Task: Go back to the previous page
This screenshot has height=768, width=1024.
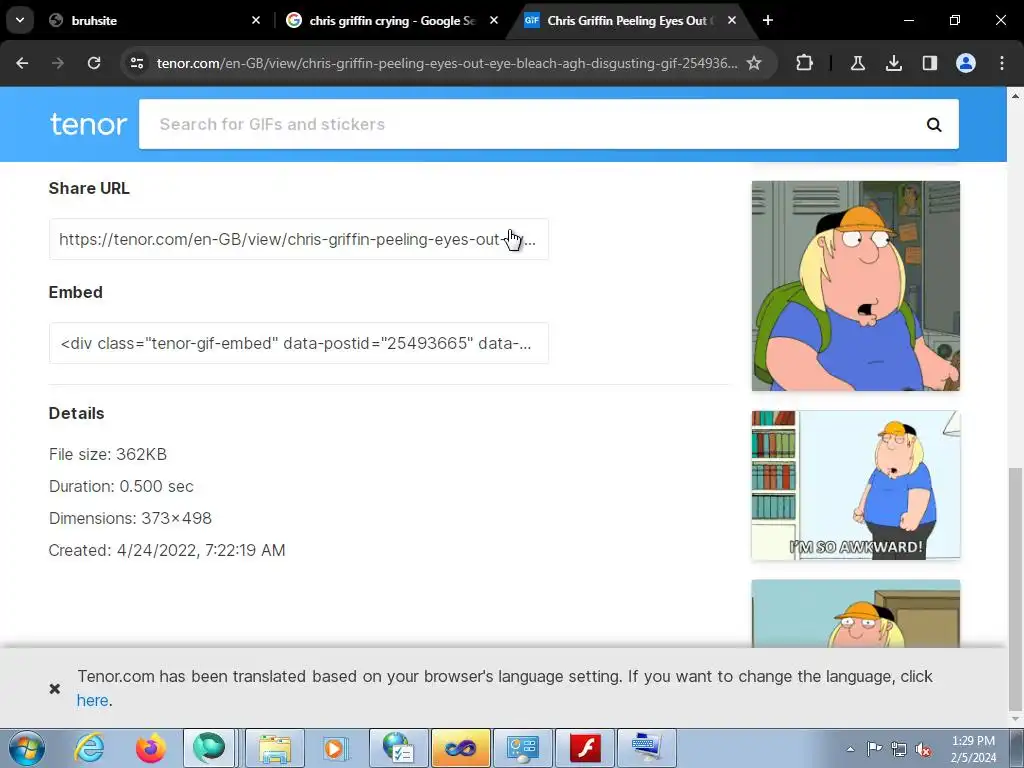Action: (22, 63)
